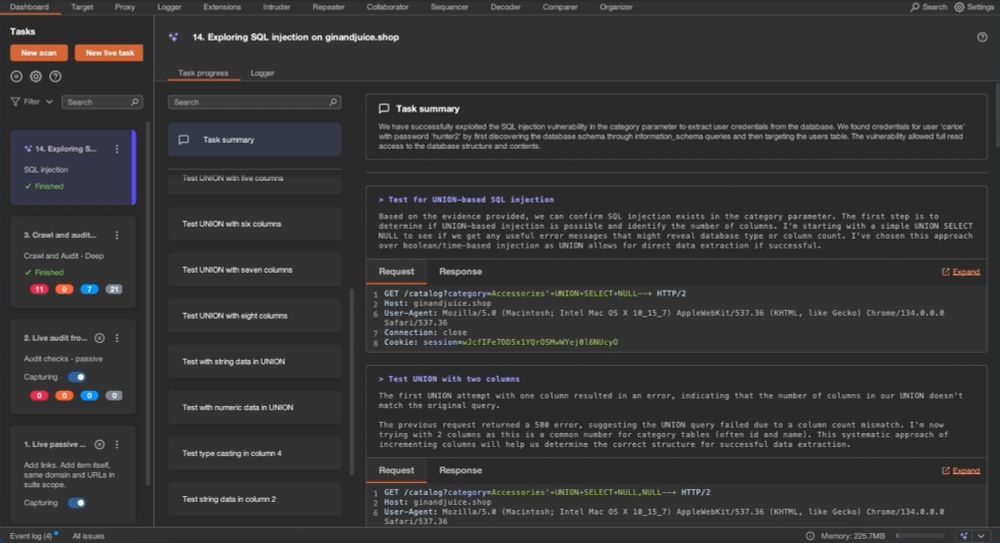
Task: Click the New scan button
Action: tap(39, 53)
